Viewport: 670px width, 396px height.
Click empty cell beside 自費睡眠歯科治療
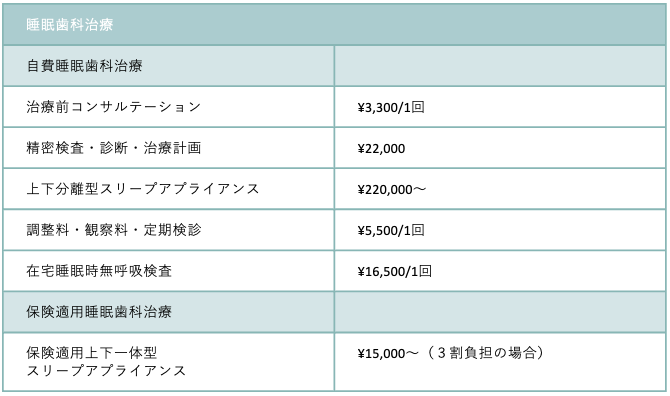click(x=500, y=66)
